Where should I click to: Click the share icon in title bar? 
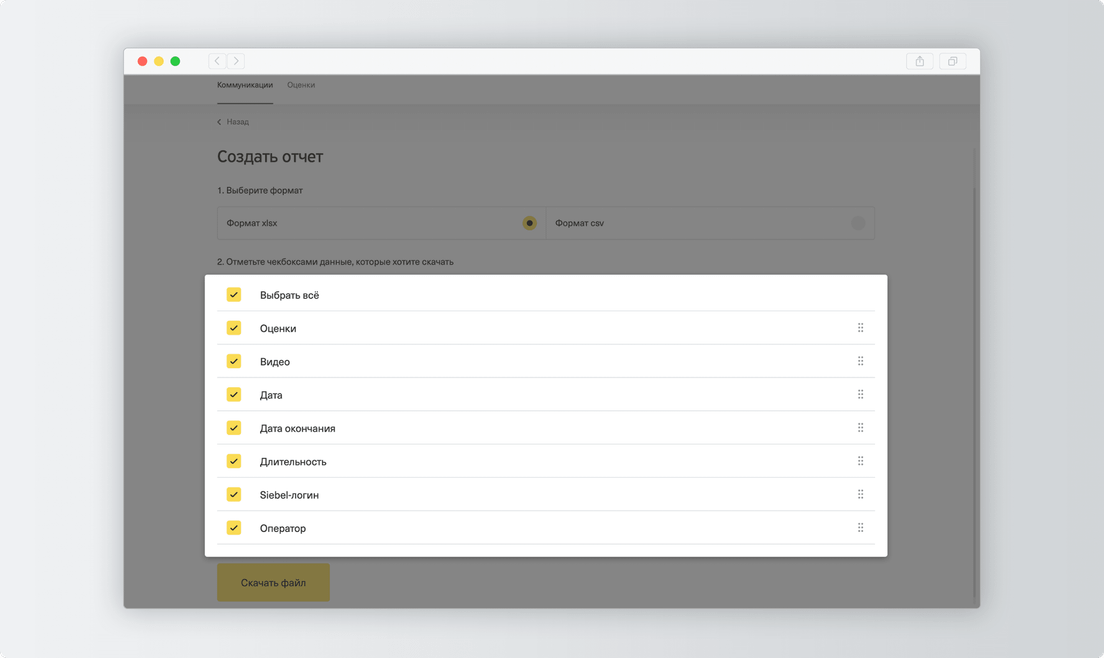pos(920,61)
